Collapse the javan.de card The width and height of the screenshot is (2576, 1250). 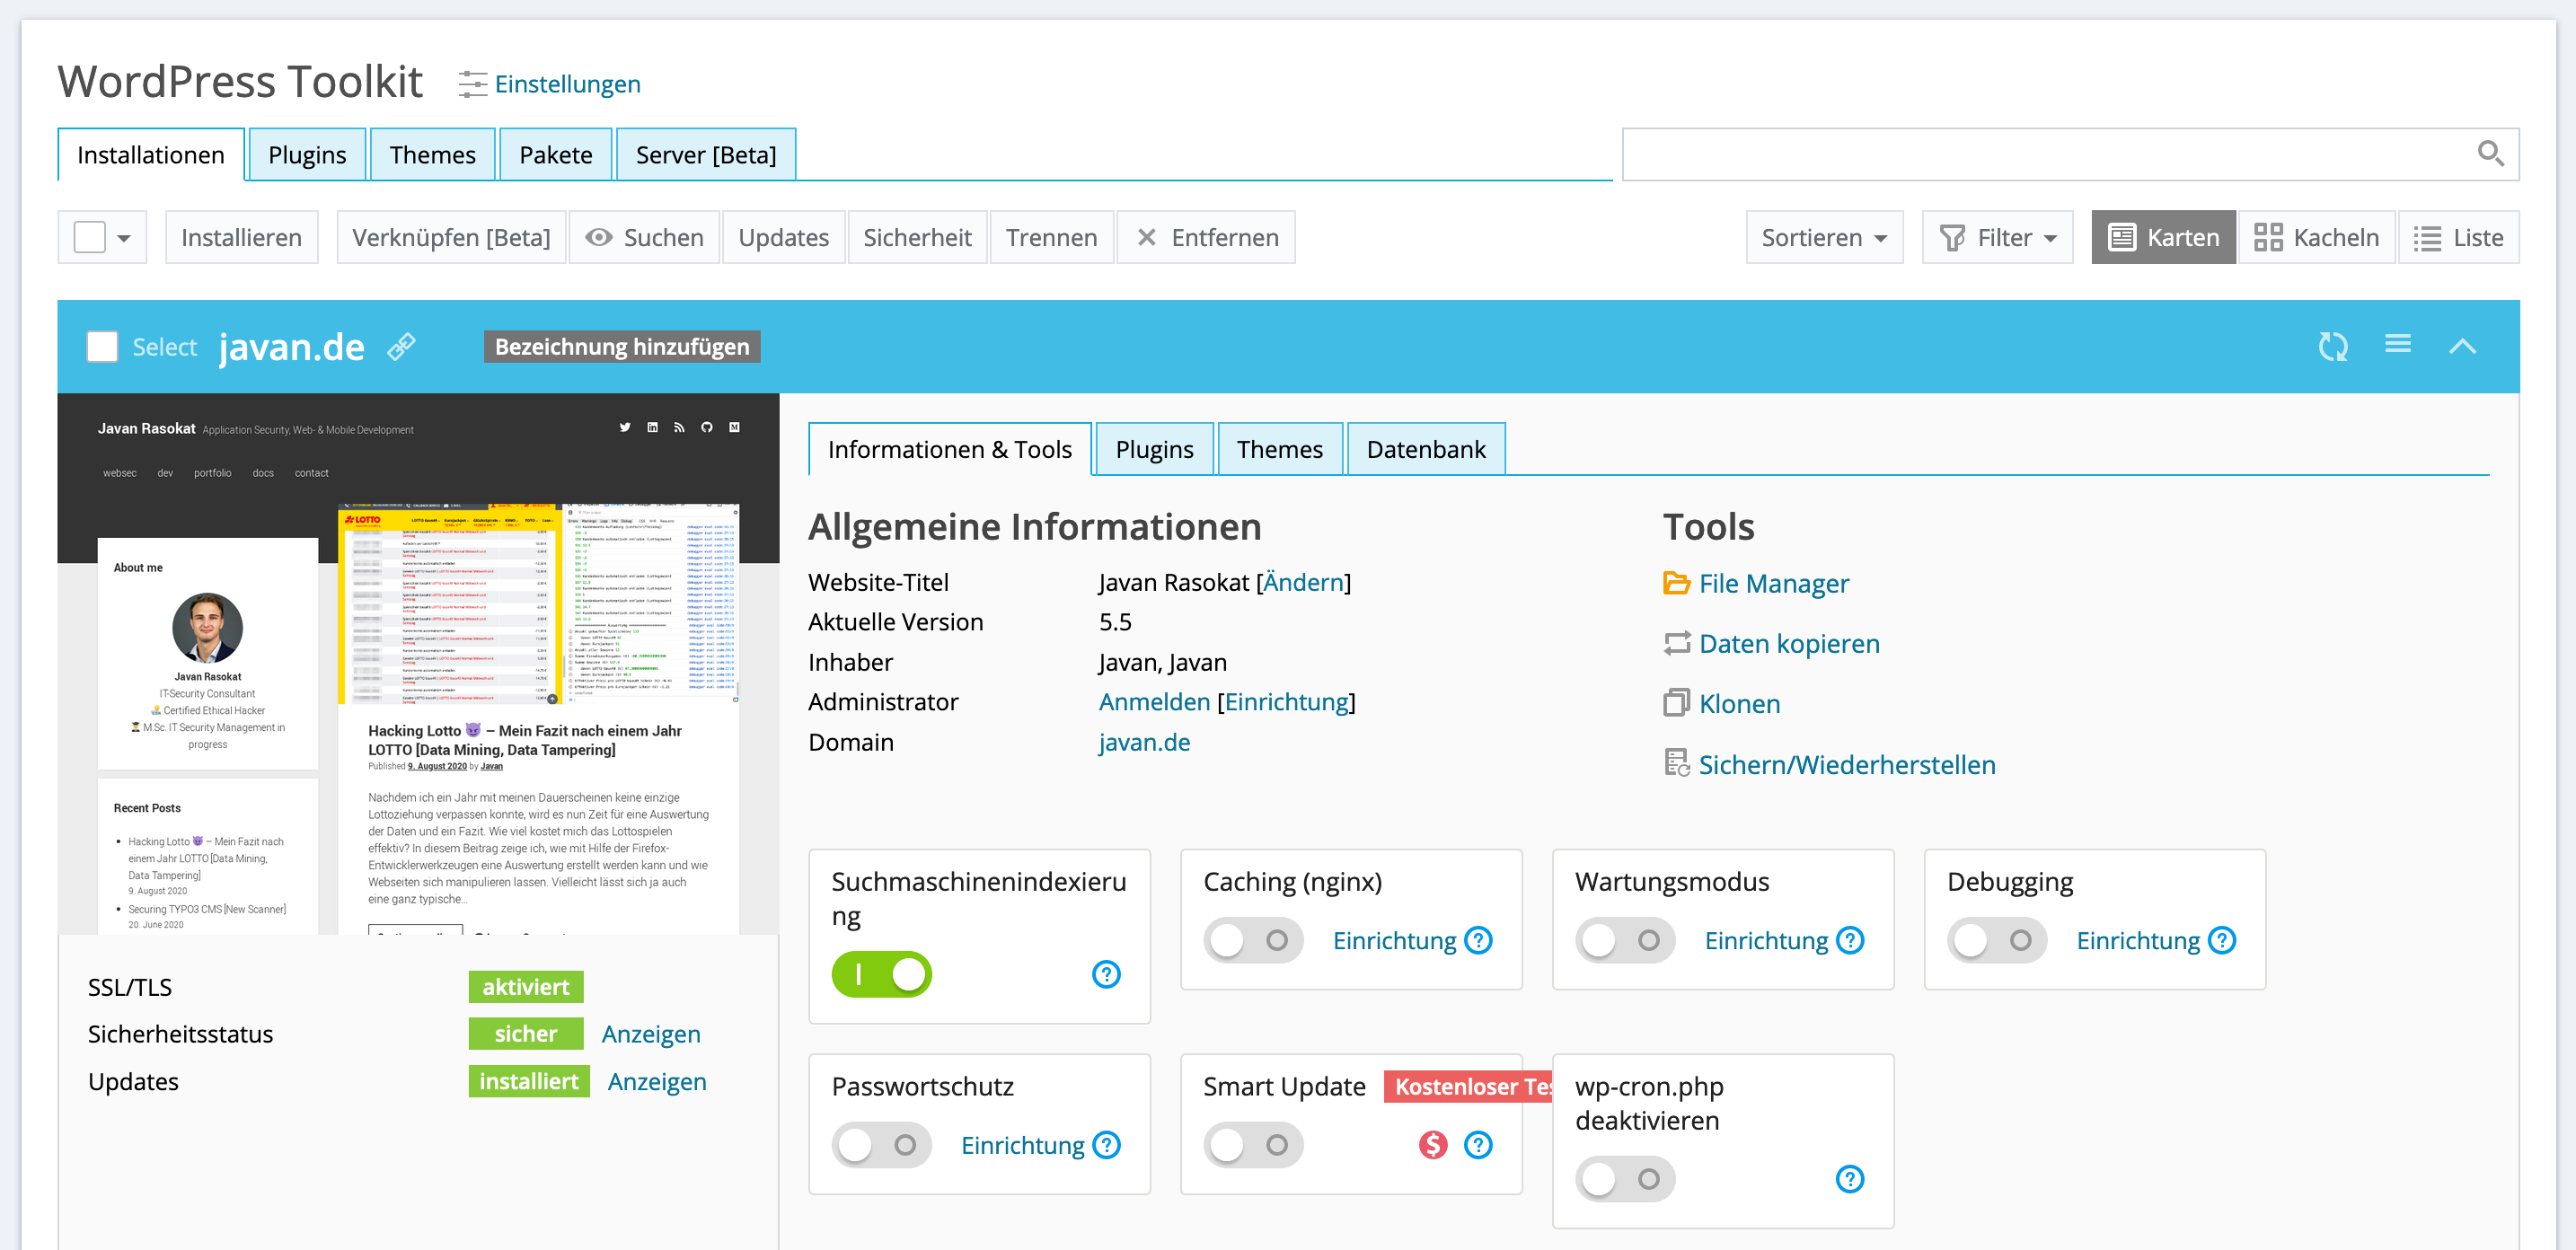[x=2462, y=346]
